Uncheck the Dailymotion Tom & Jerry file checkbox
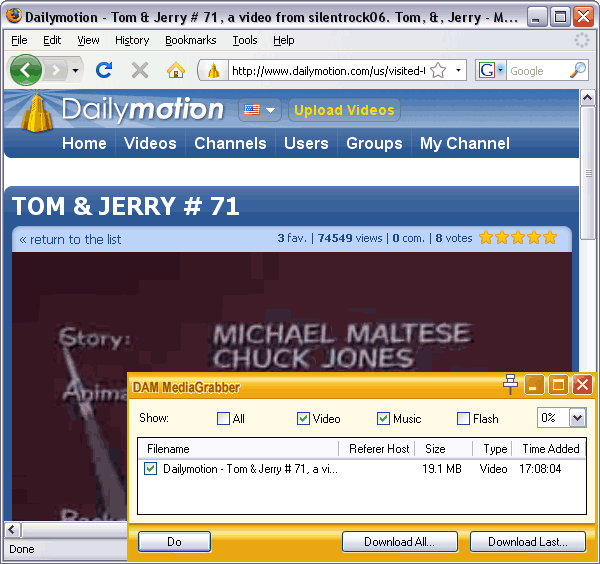Image resolution: width=600 pixels, height=564 pixels. (x=150, y=469)
